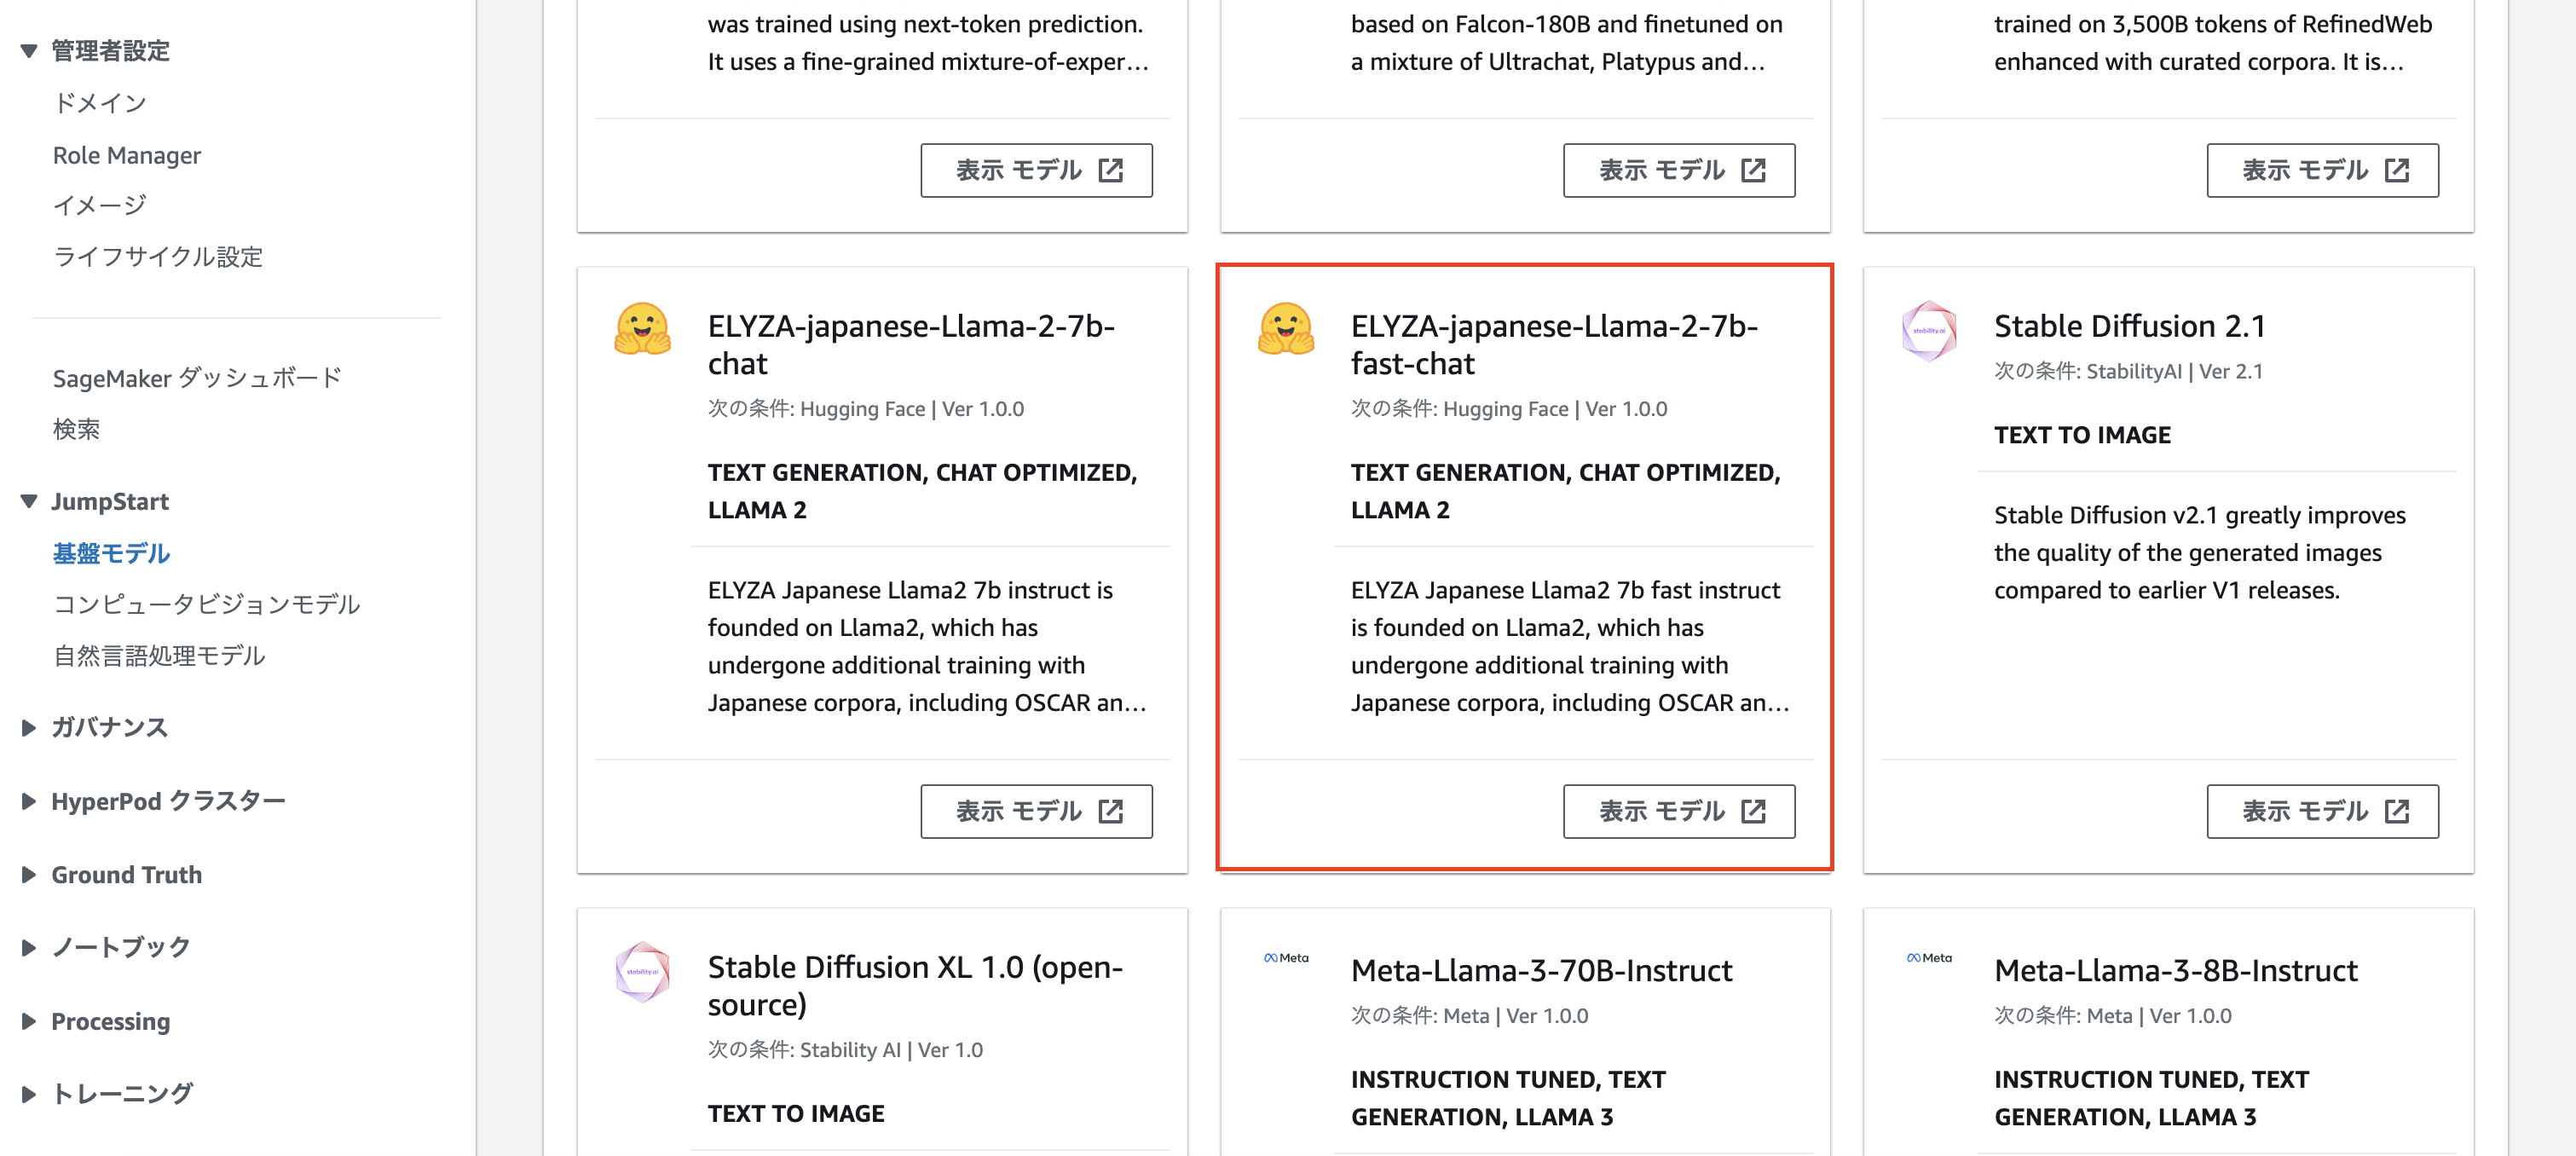Click Meta logo on Meta-Llama-3-8B-Instruct card
Image resolution: width=2576 pixels, height=1156 pixels.
coord(1929,958)
